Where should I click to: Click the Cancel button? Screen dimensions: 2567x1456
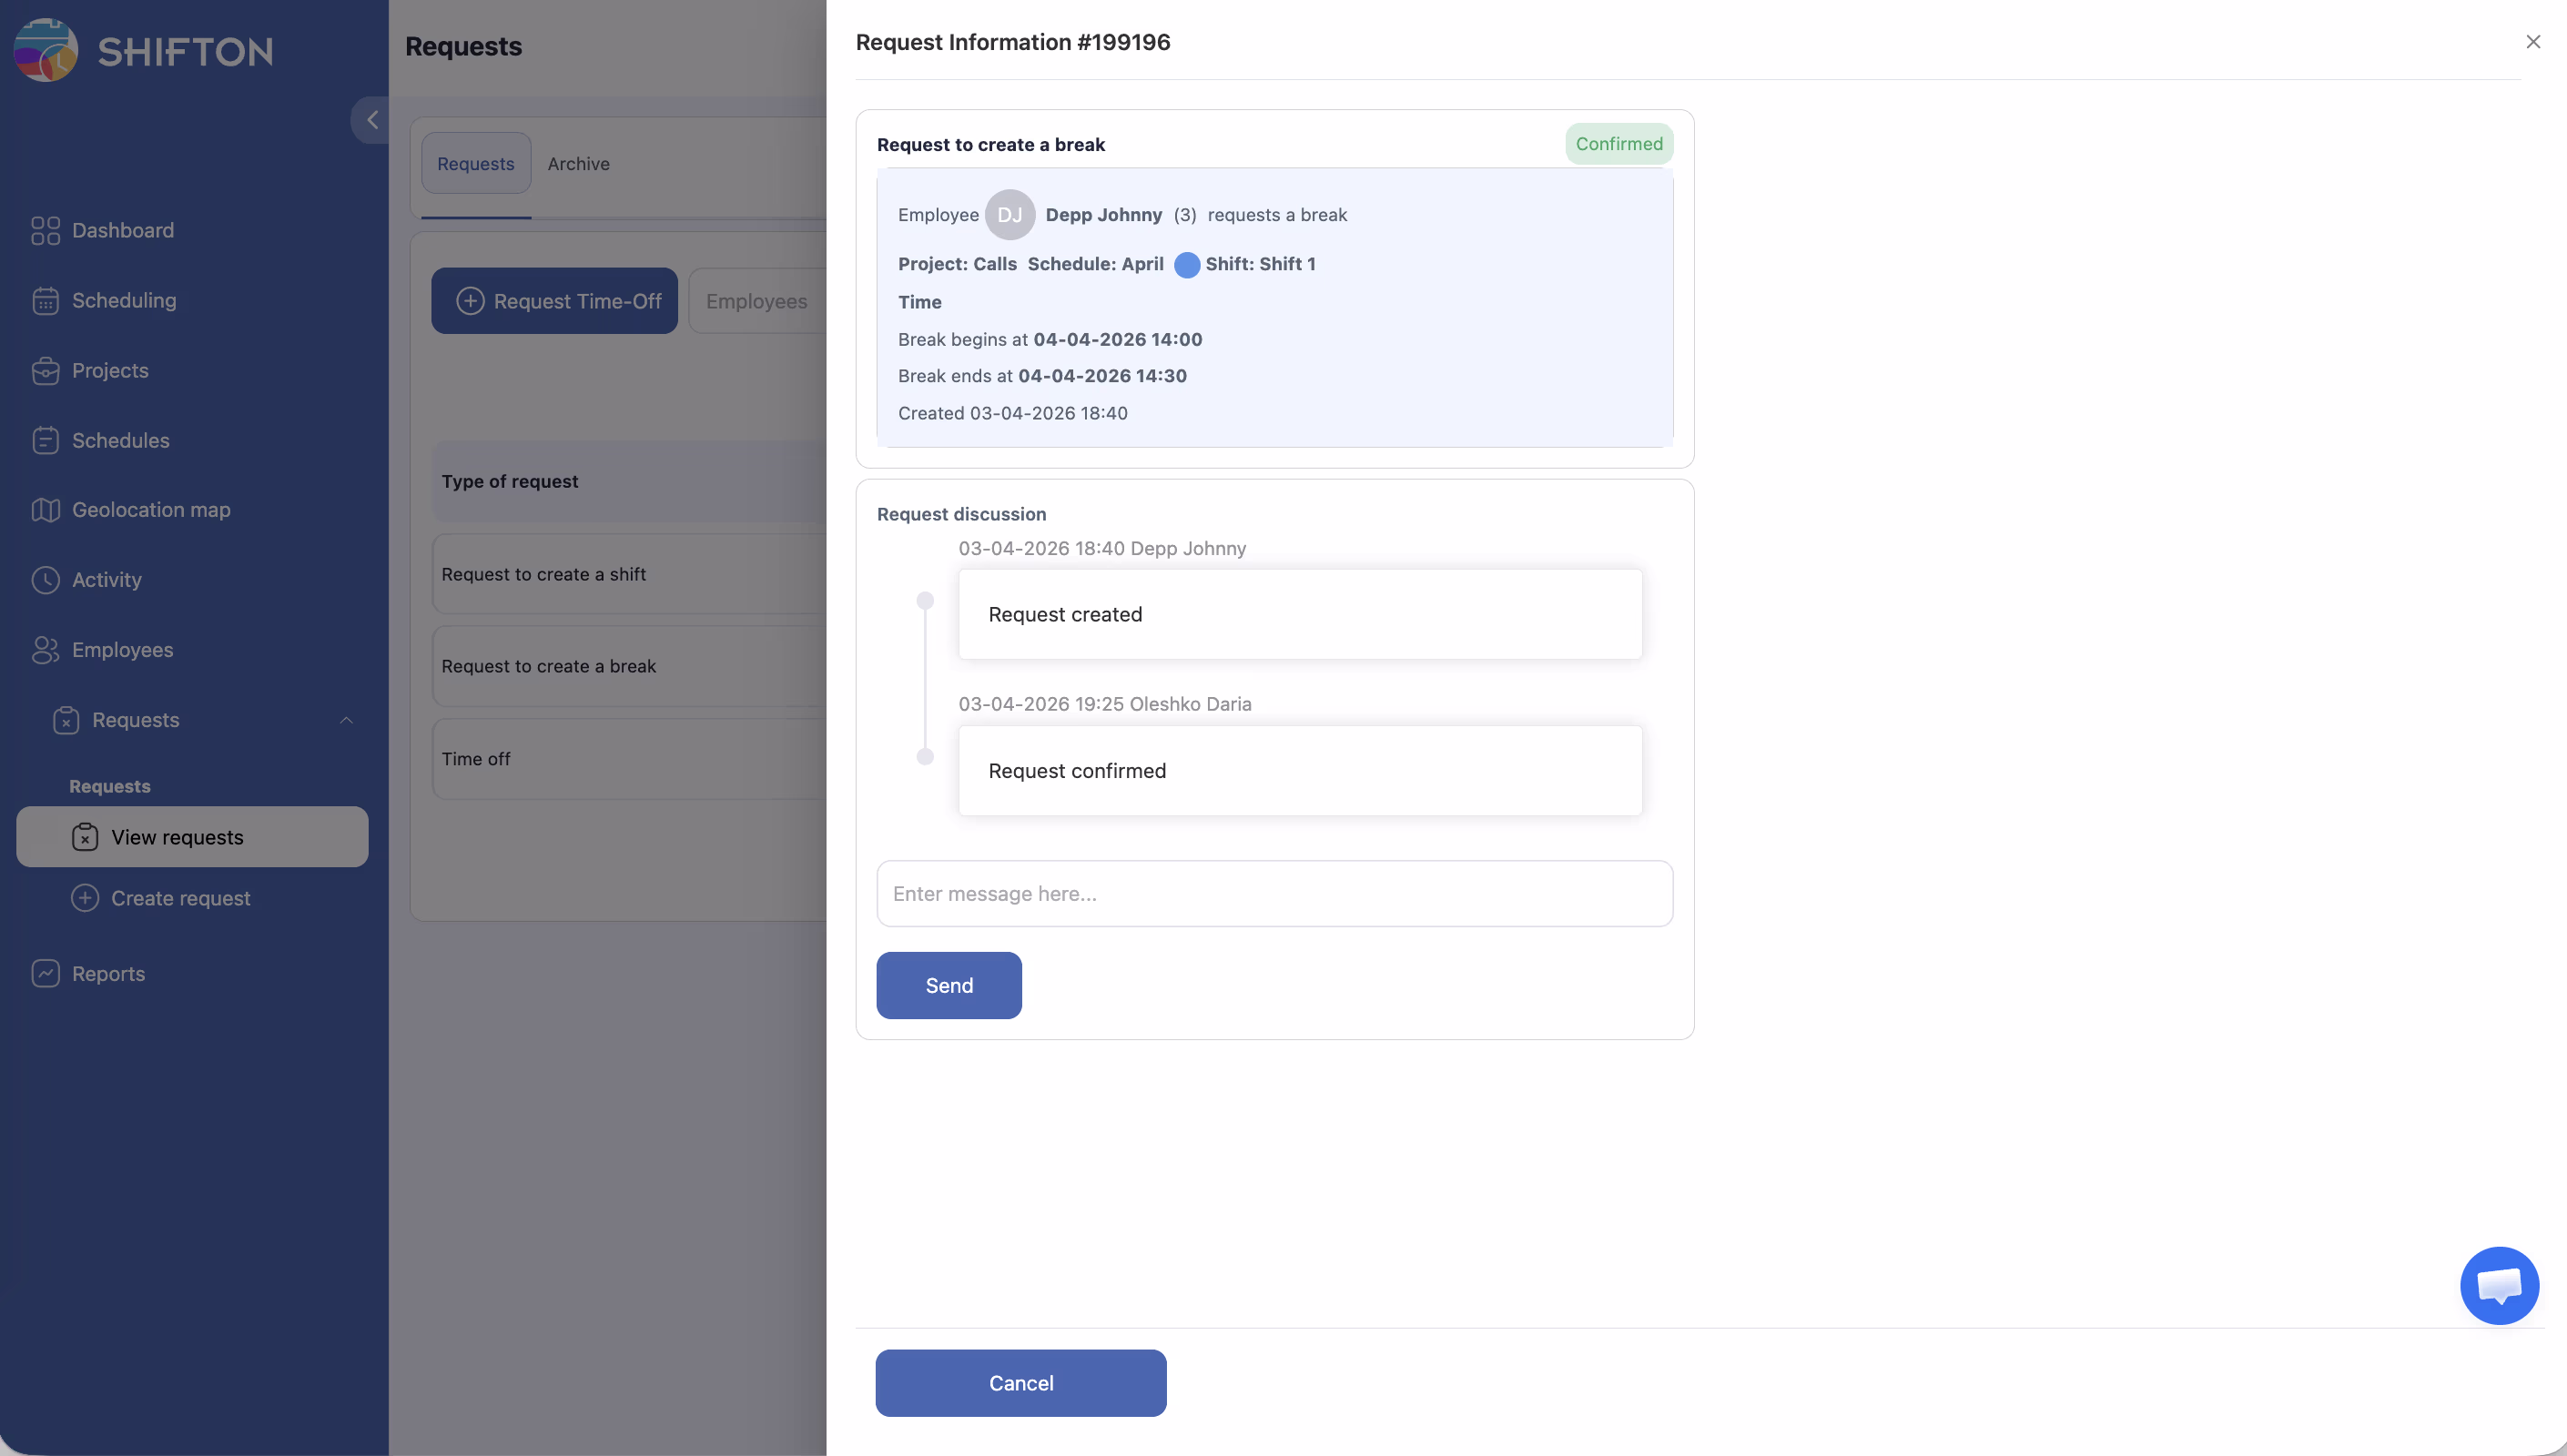coord(1020,1383)
